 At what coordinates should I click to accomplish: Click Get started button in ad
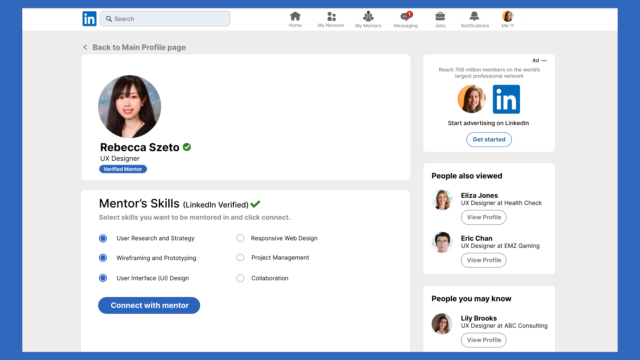pos(489,140)
